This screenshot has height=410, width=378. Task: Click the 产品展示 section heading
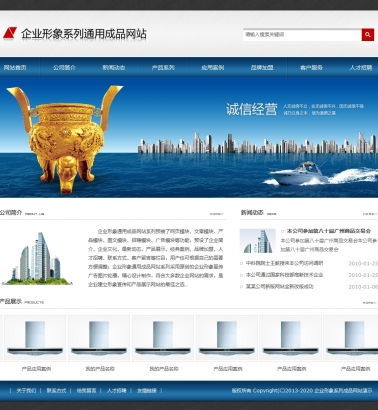click(10, 301)
